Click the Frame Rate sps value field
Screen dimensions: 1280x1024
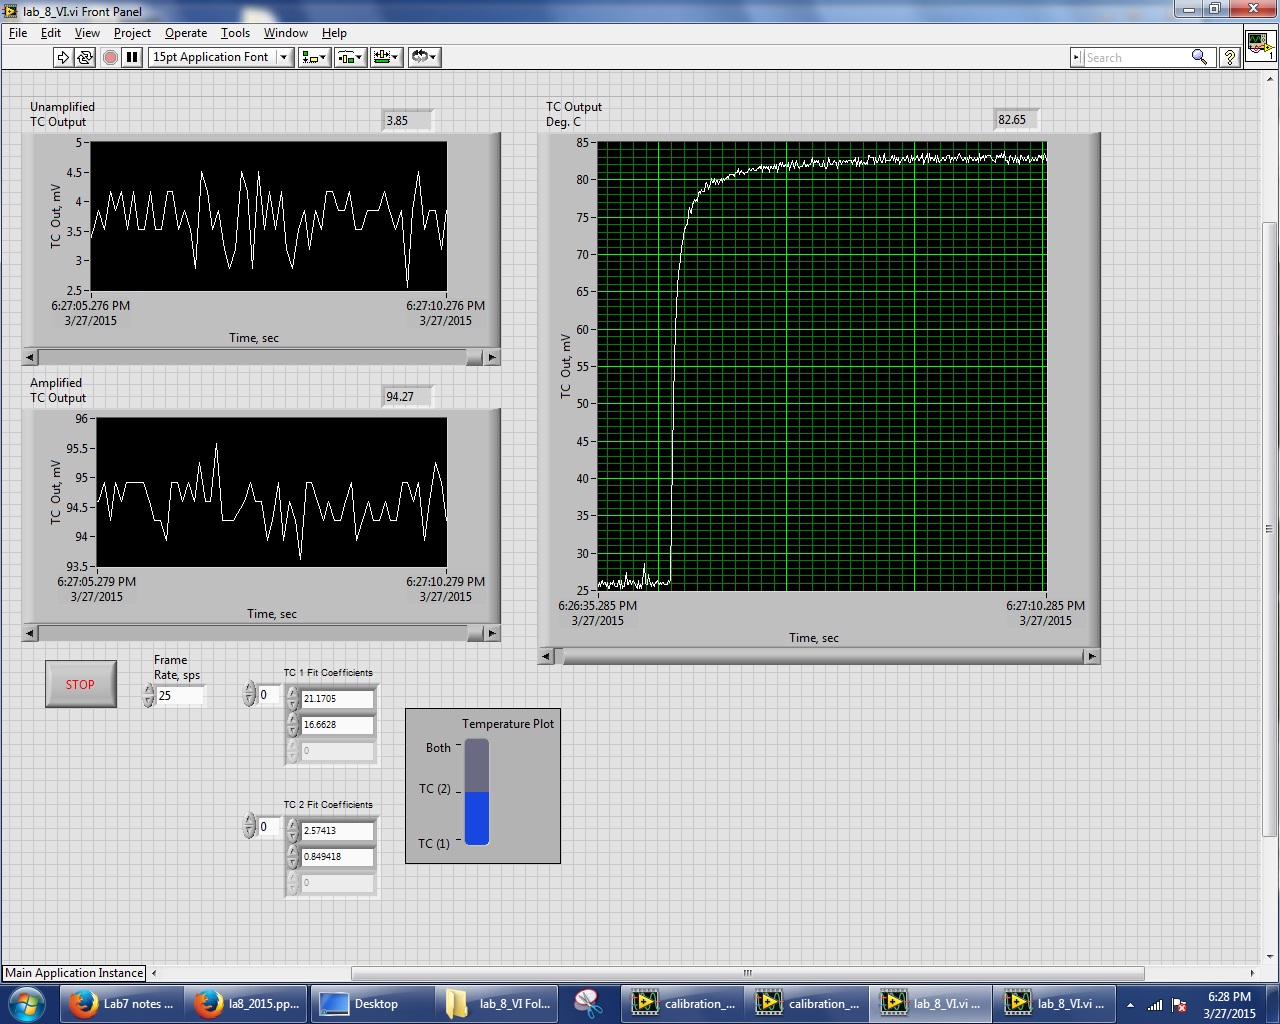tap(180, 696)
